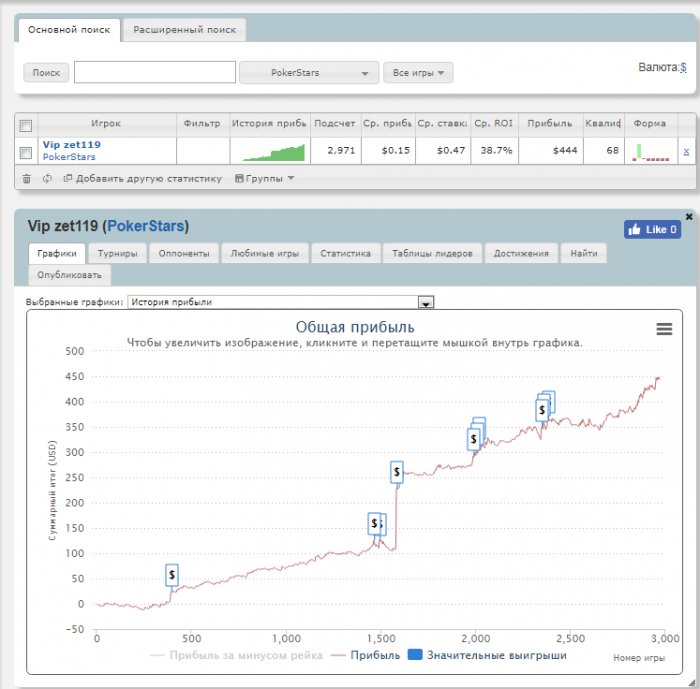
Task: Open the PokerStars site dropdown
Action: pyautogui.click(x=309, y=73)
